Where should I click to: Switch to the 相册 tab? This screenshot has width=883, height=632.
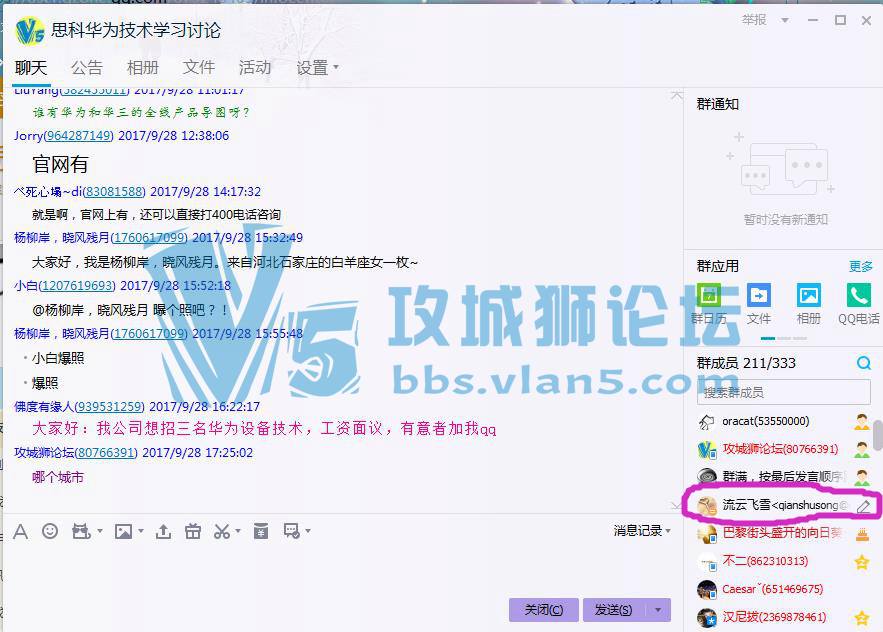click(x=142, y=68)
